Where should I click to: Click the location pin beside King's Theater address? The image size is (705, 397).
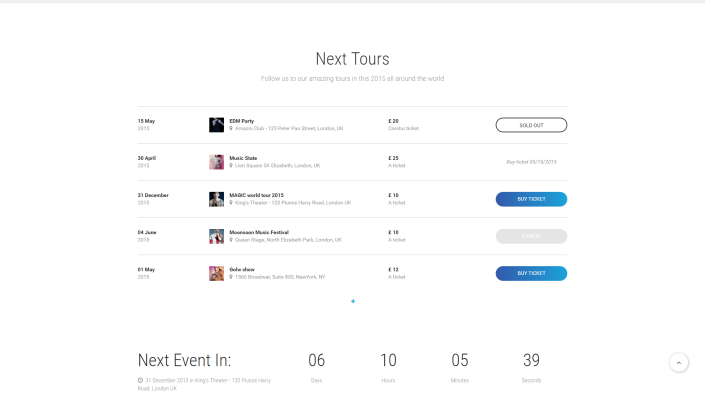[231, 203]
